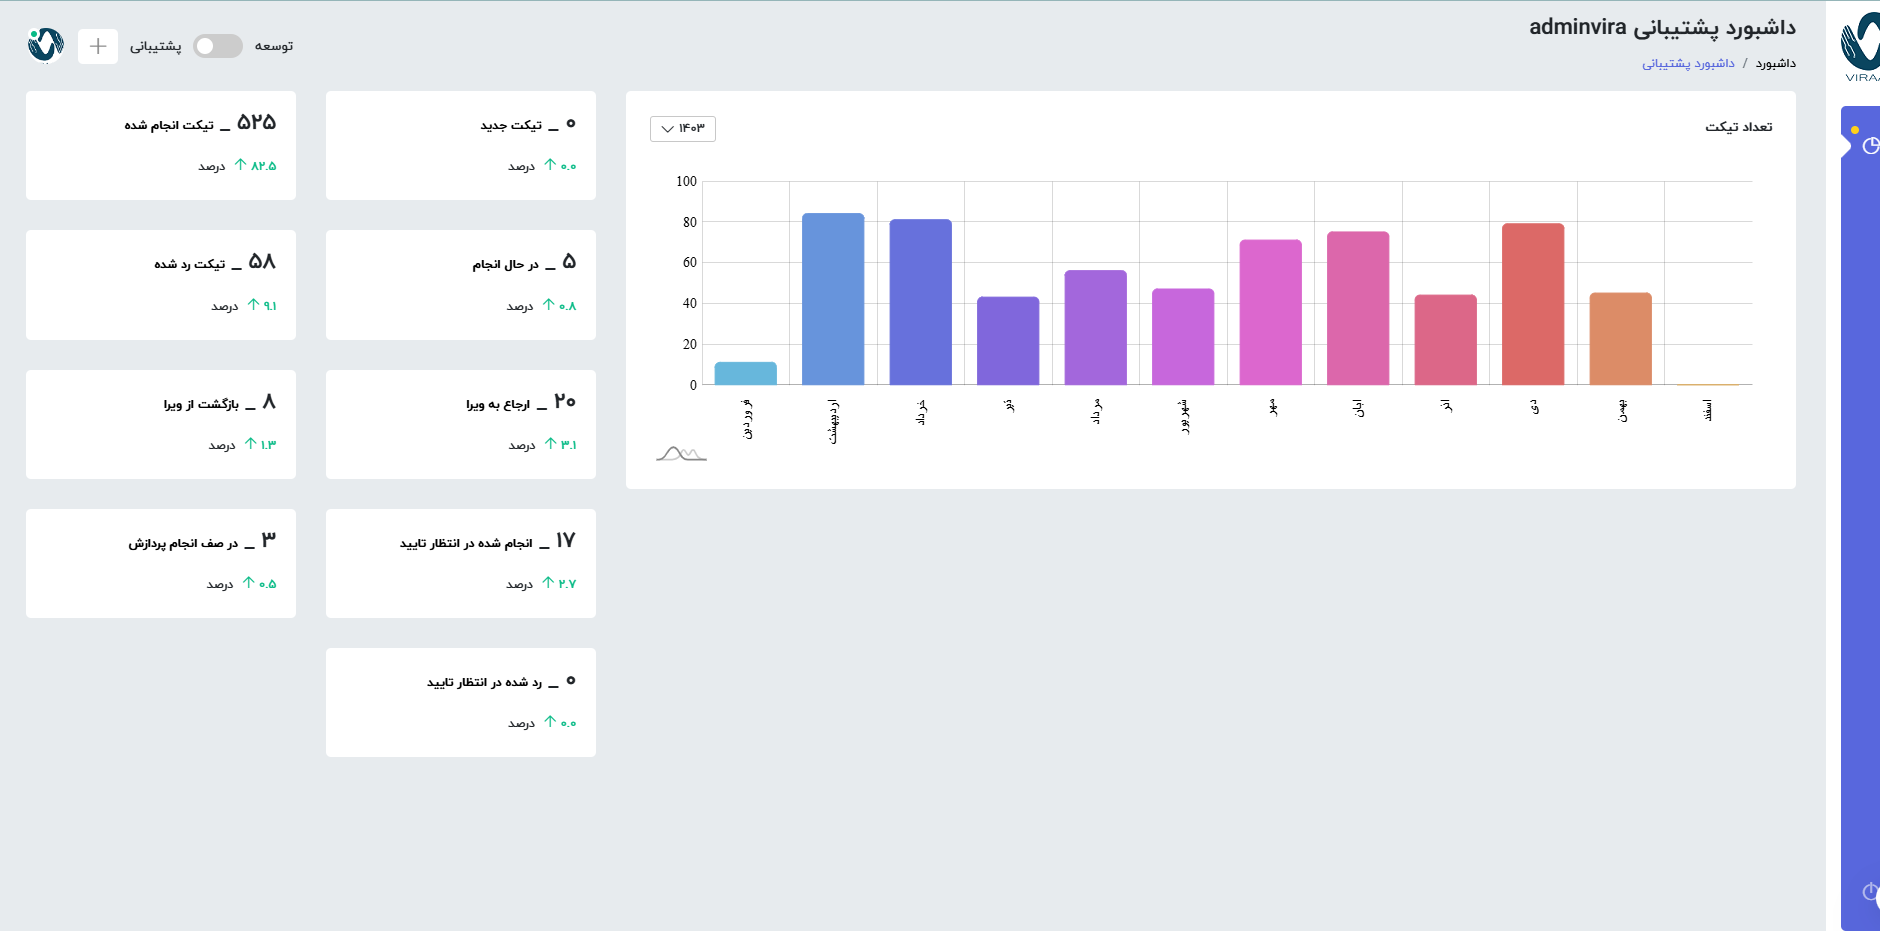Image resolution: width=1880 pixels, height=931 pixels.
Task: Click the green up arrow in تیکت جدید card
Action: (x=550, y=165)
